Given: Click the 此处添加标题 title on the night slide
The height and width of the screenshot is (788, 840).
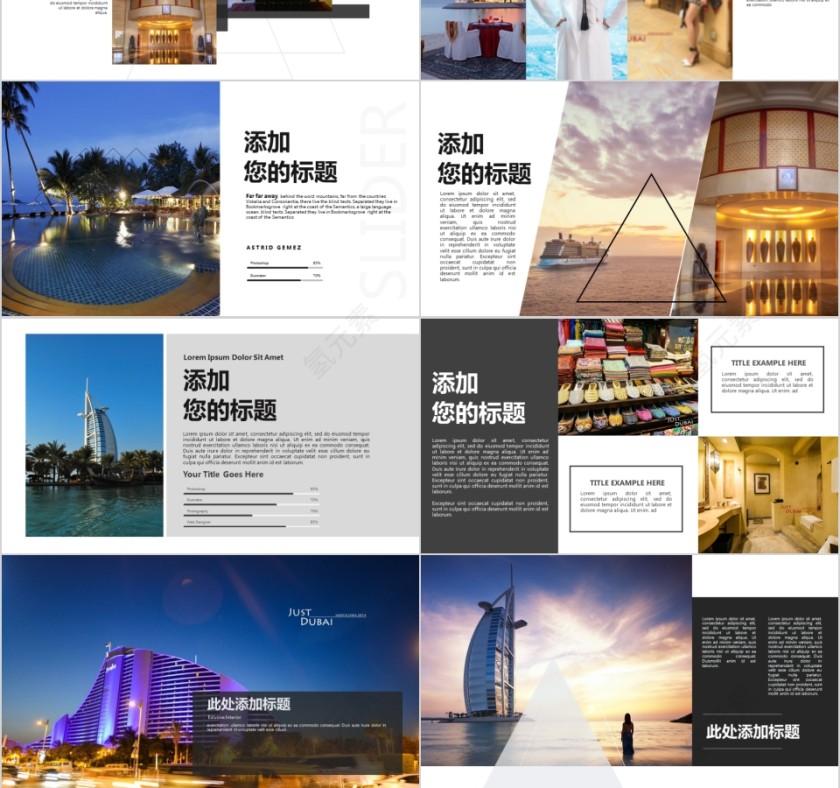Looking at the screenshot, I should 248,704.
